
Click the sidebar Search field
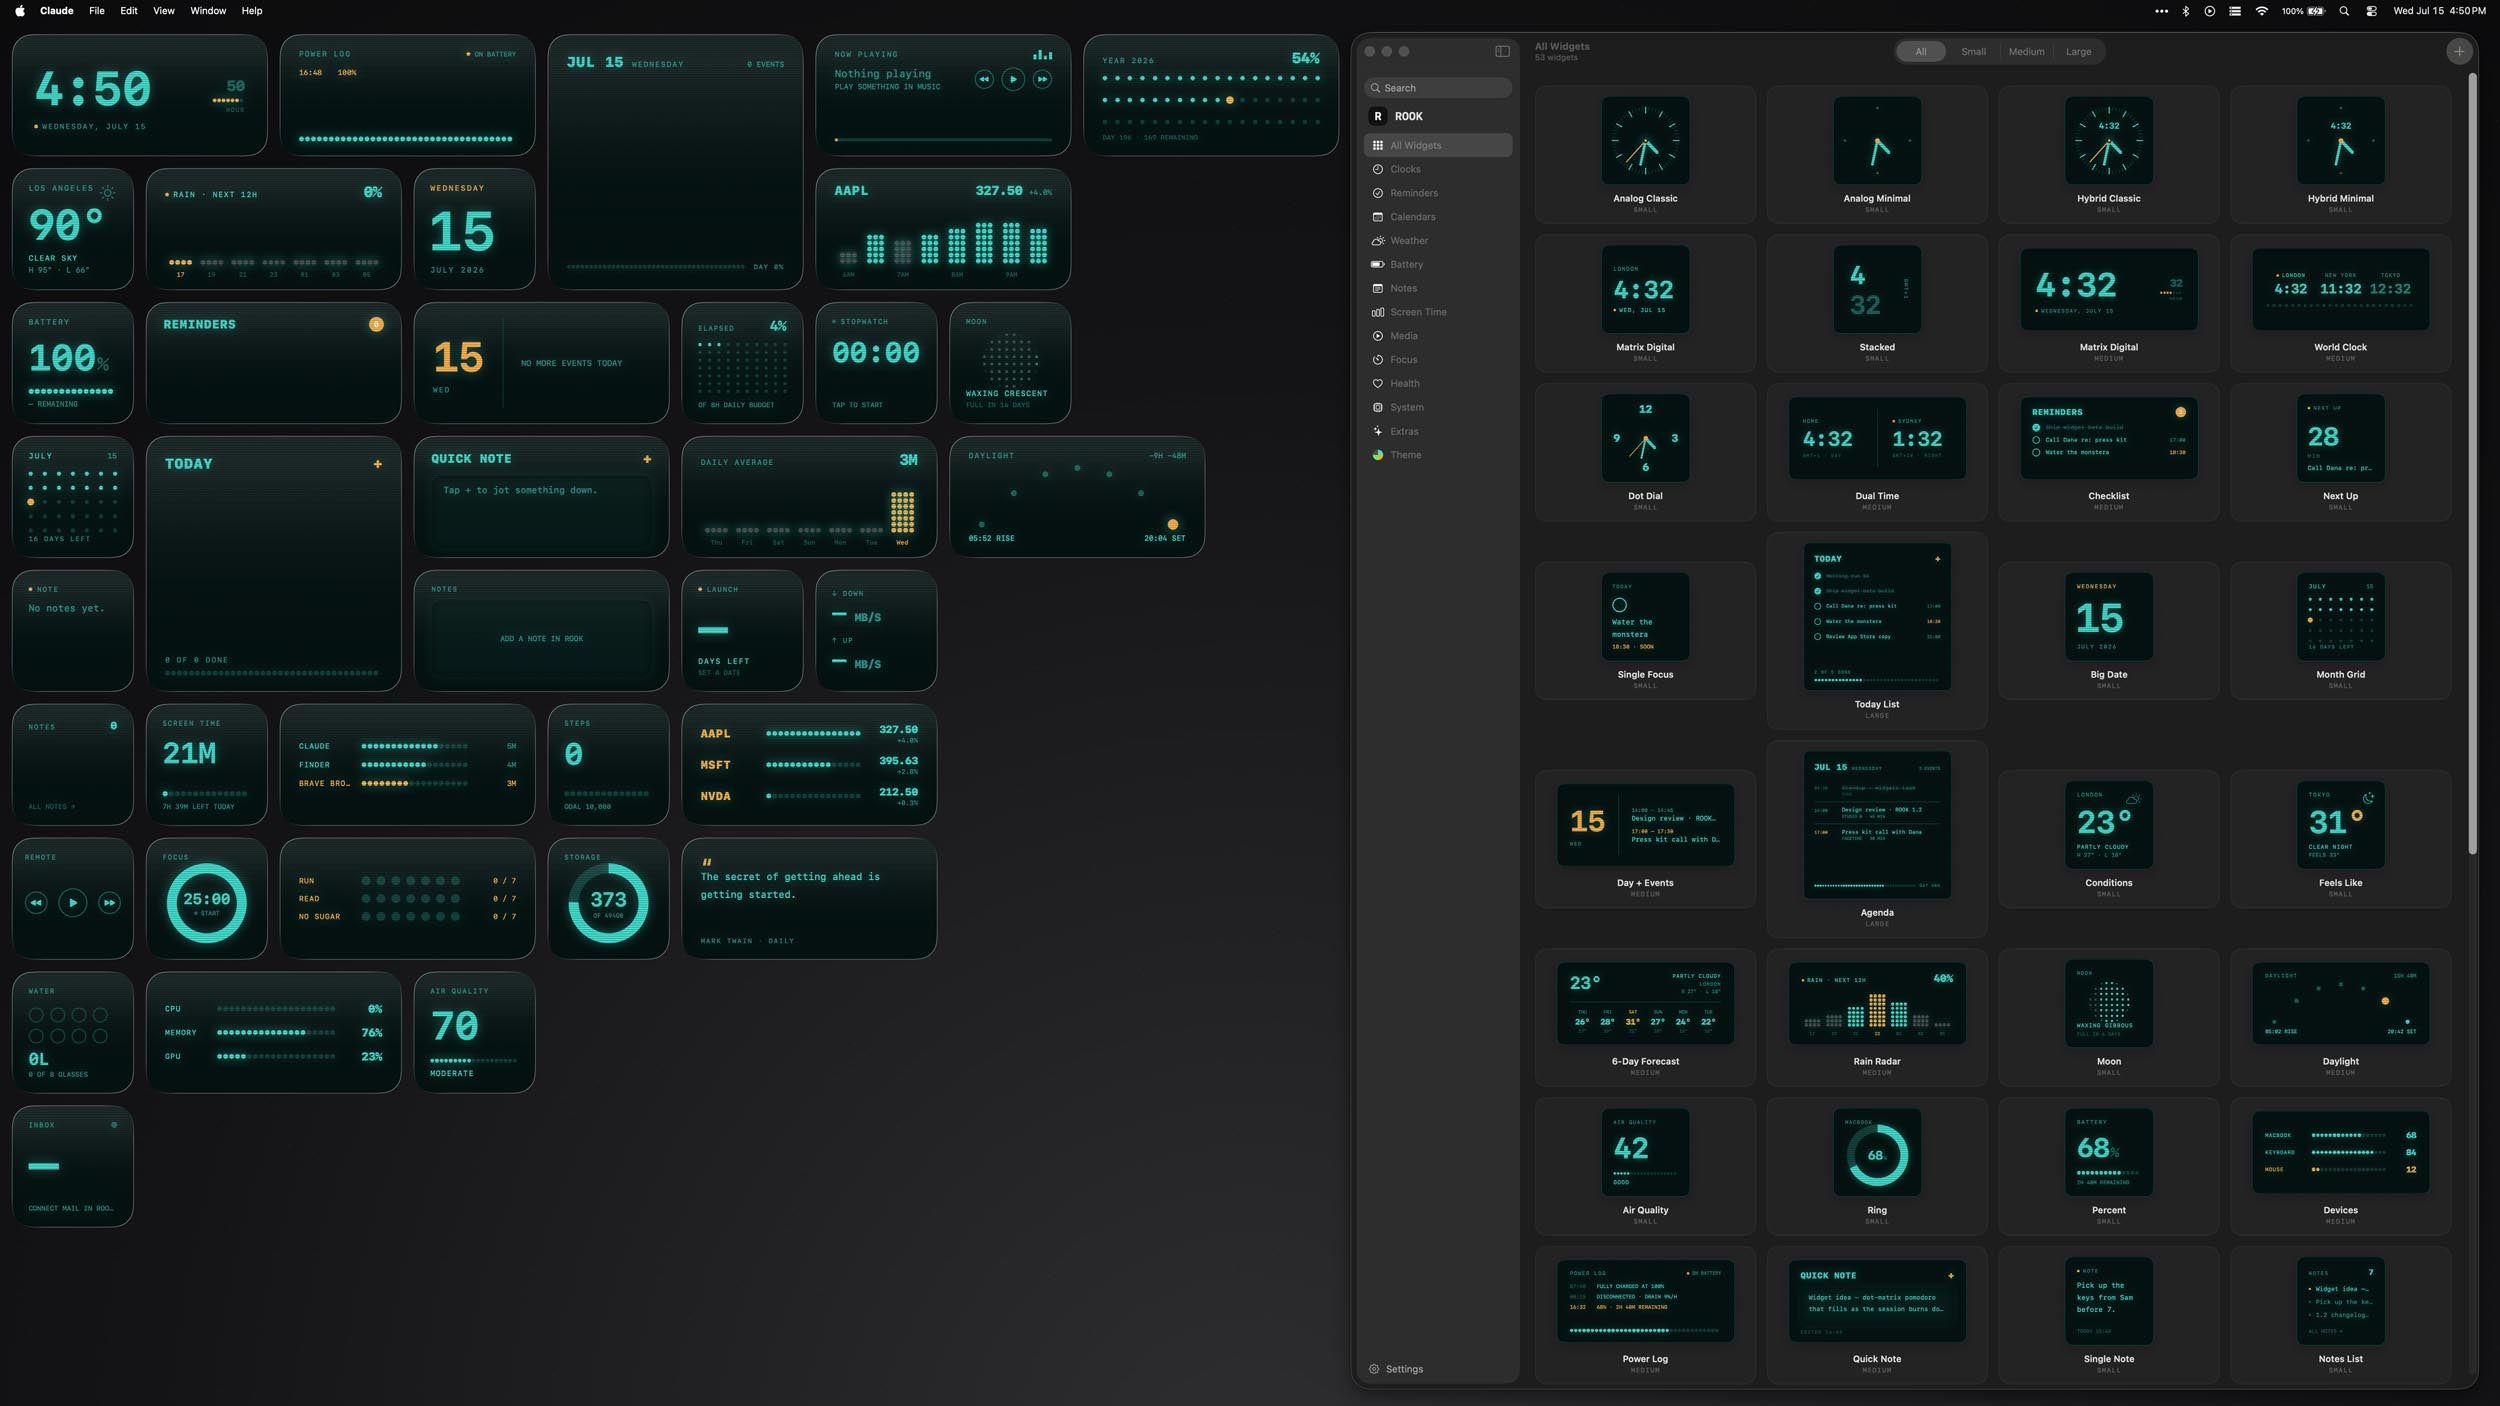pos(1437,88)
